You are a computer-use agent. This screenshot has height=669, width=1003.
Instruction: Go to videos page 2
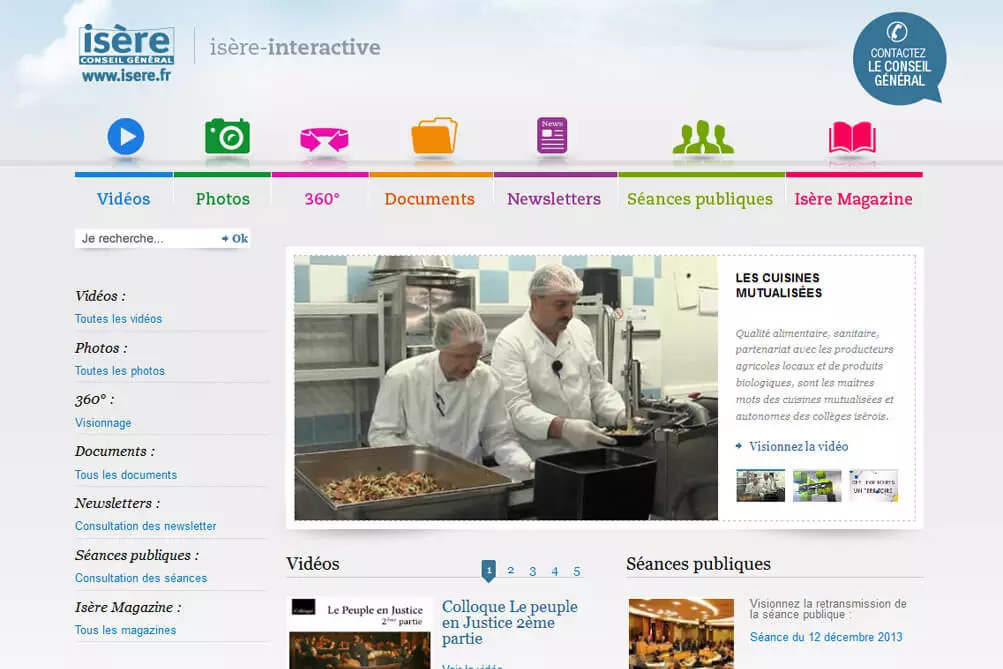pyautogui.click(x=510, y=571)
